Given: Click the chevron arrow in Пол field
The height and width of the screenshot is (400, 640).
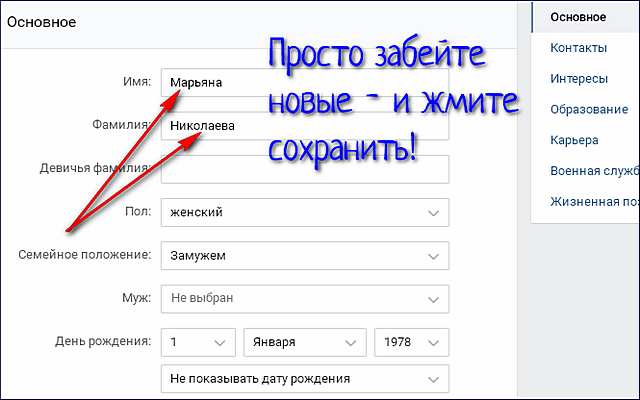Looking at the screenshot, I should (433, 213).
